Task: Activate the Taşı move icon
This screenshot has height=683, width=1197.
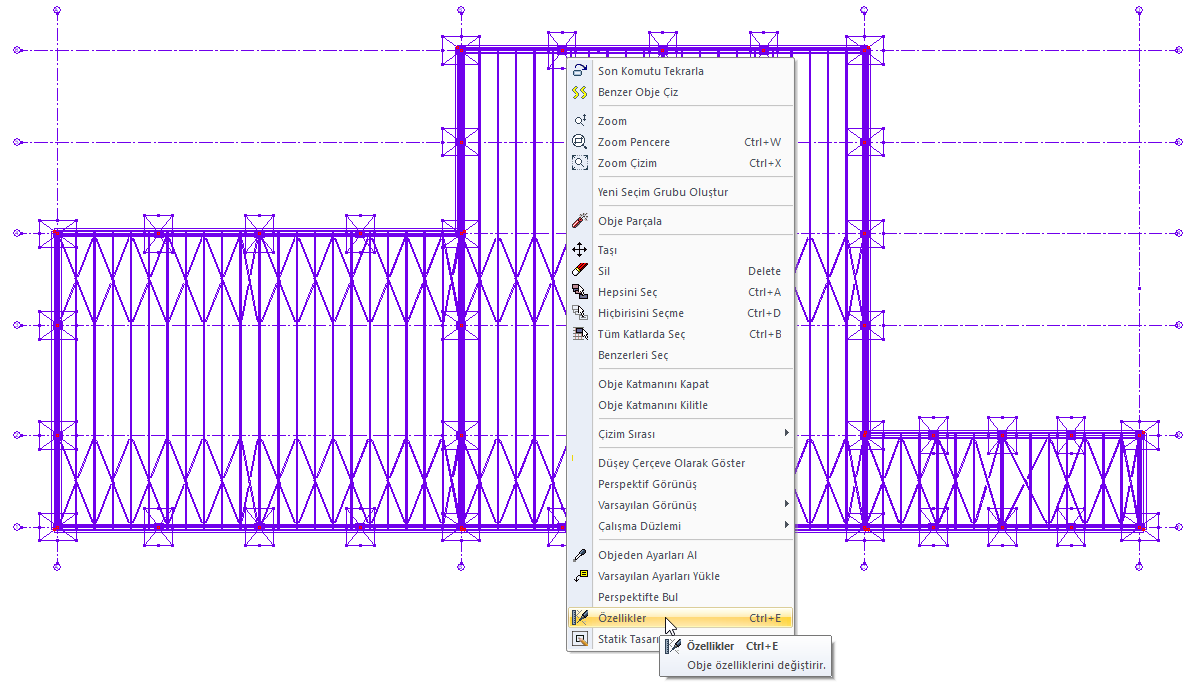Action: tap(580, 250)
